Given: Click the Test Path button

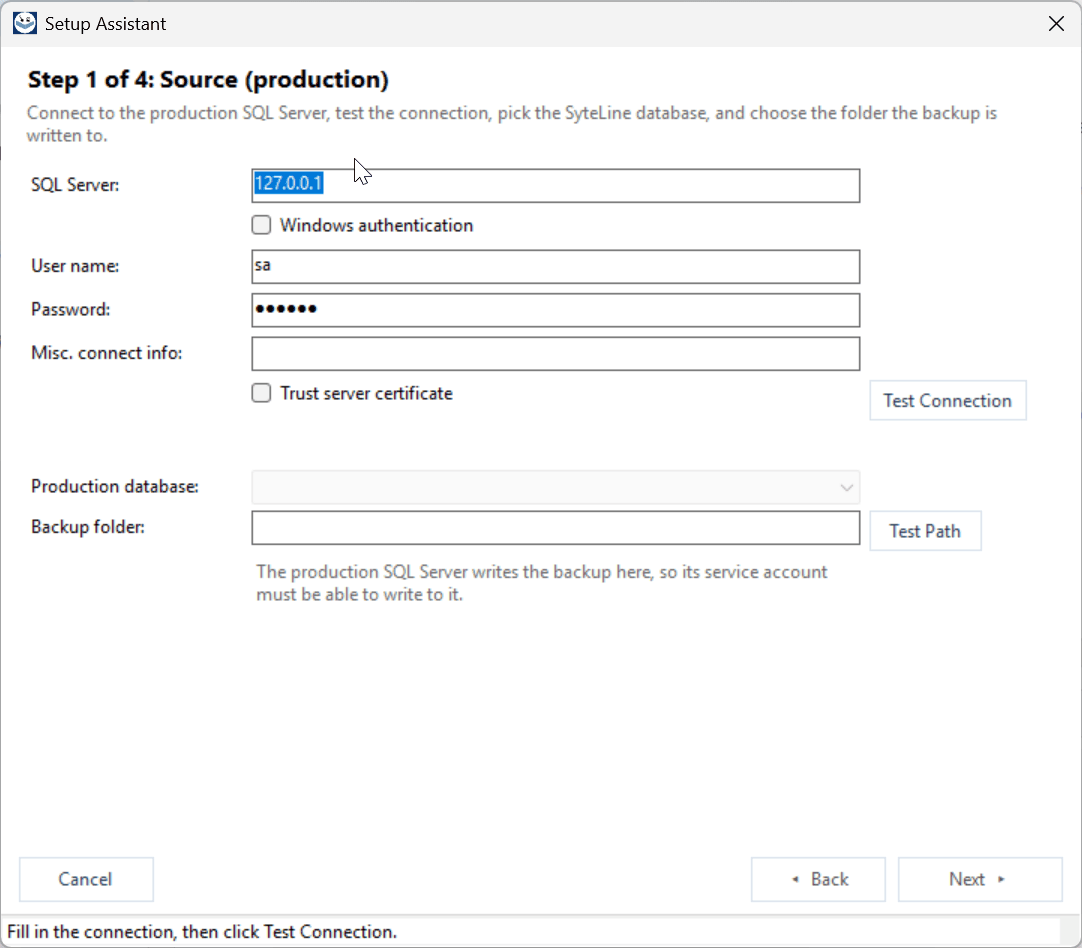Looking at the screenshot, I should [925, 531].
